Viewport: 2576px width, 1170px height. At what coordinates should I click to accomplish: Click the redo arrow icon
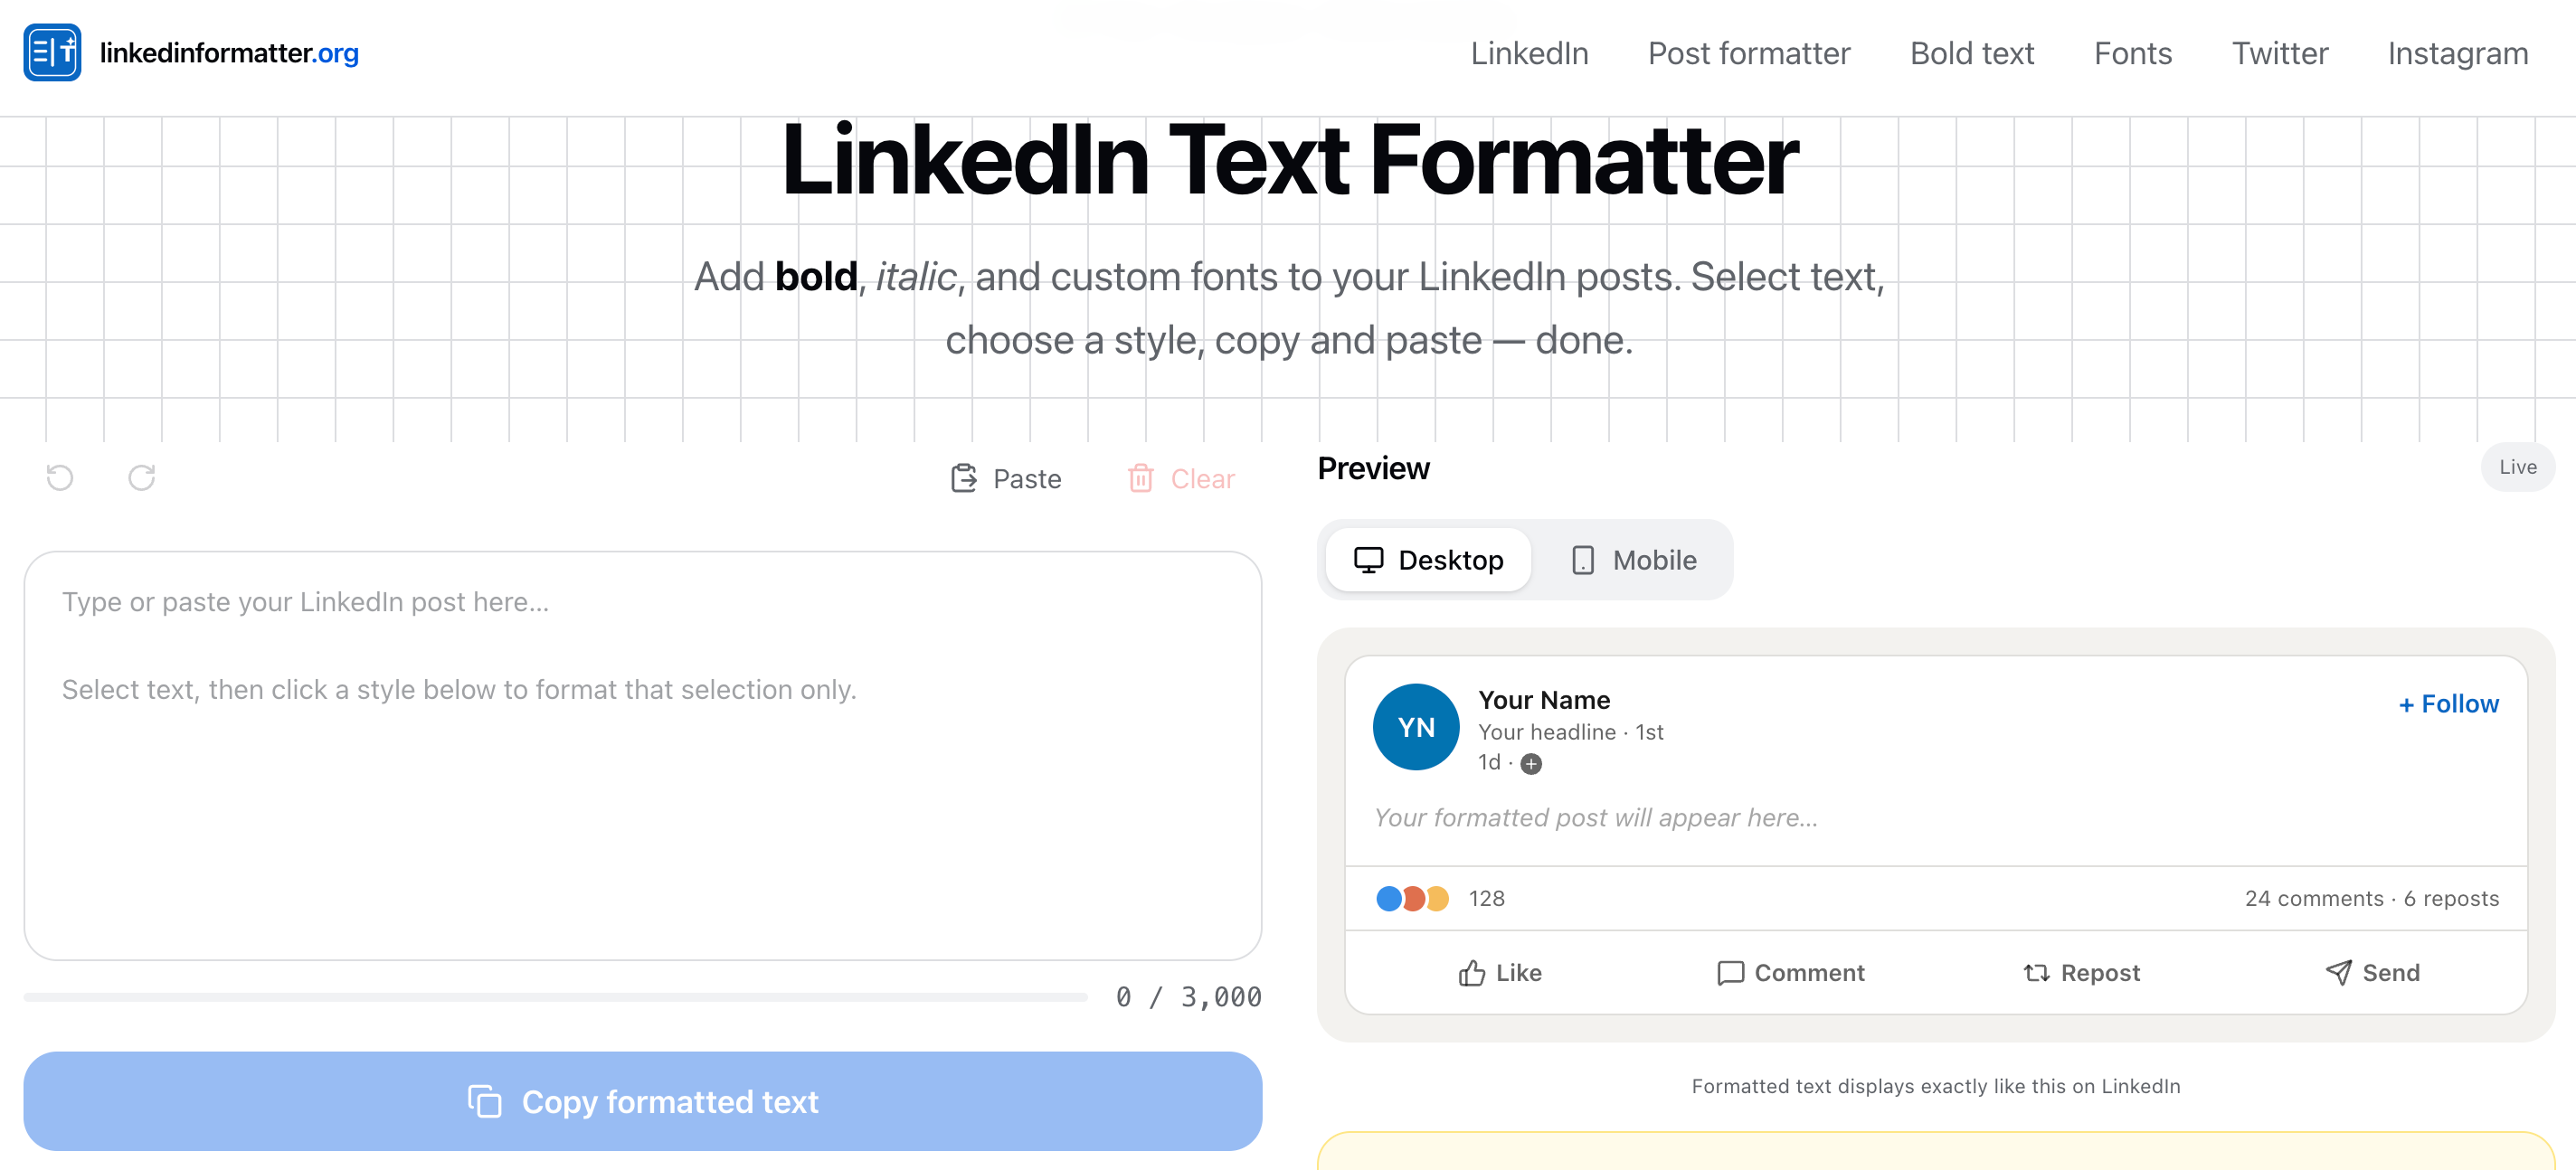[x=141, y=478]
